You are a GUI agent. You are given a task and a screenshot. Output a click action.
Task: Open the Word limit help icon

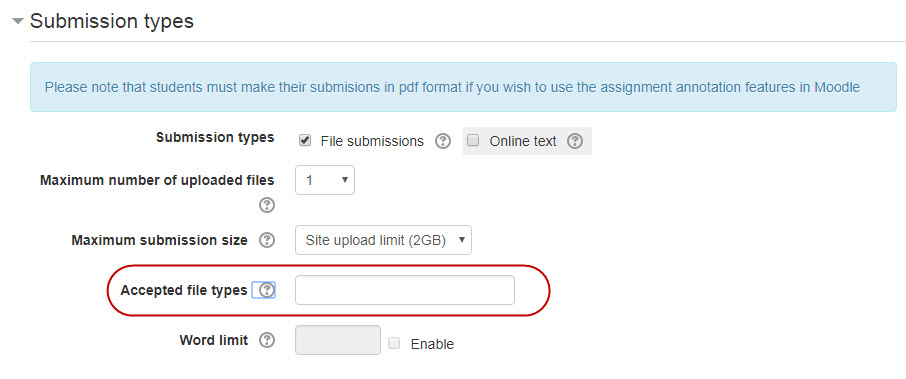click(x=266, y=340)
